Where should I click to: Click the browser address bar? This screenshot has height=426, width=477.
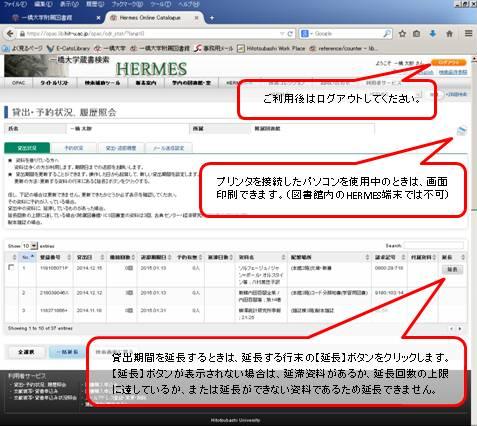coord(150,34)
